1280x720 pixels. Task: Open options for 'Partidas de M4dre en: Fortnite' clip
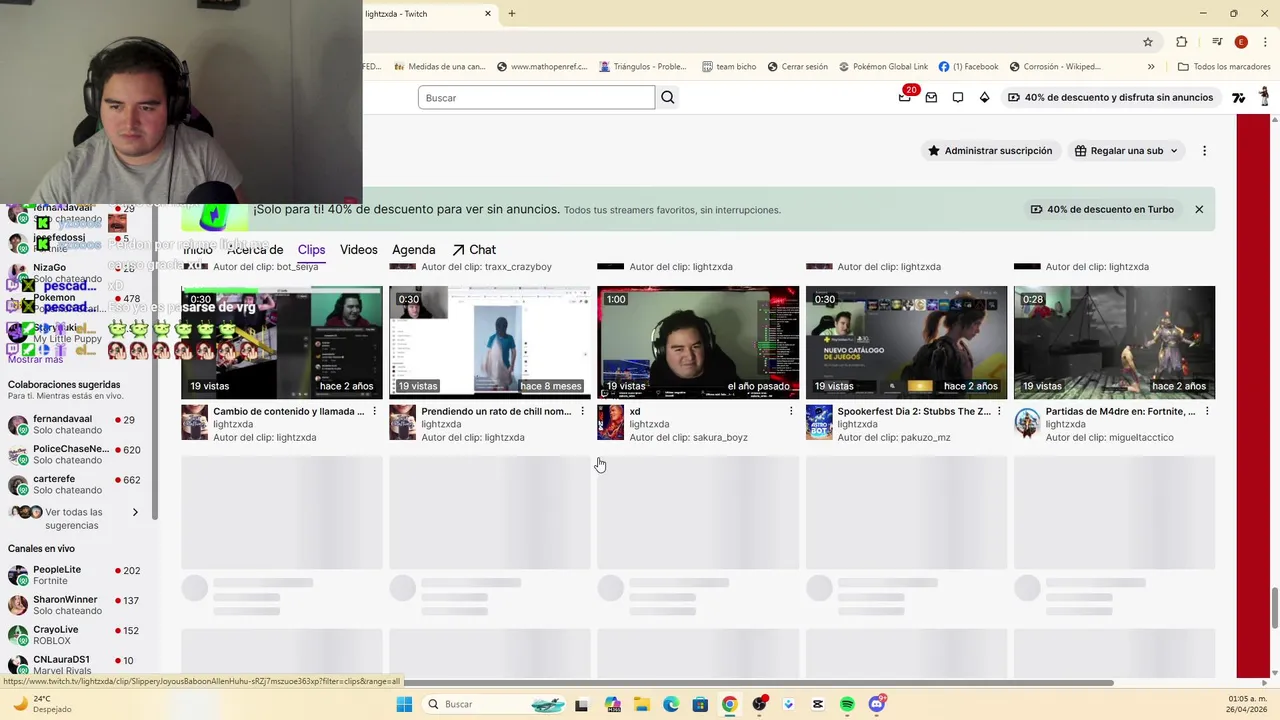pos(1207,411)
